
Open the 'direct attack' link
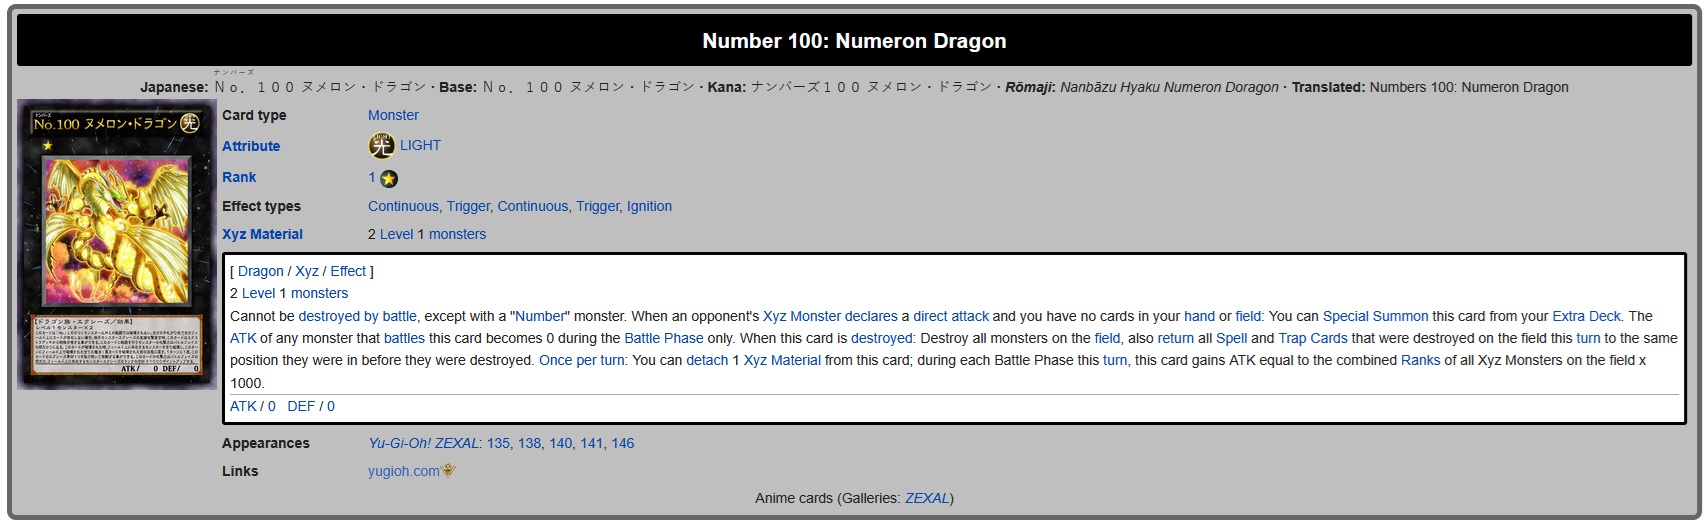pos(951,316)
